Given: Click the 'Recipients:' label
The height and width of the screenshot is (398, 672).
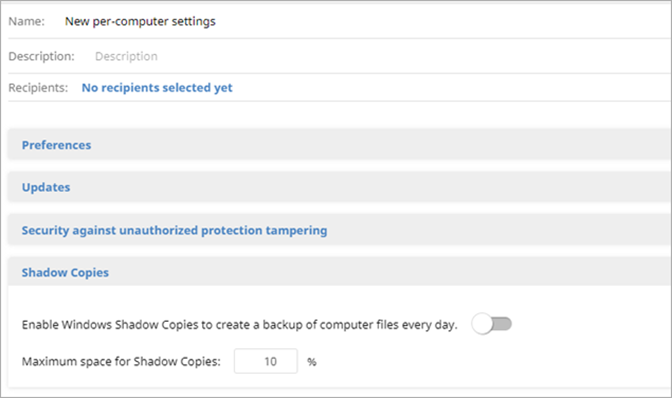Looking at the screenshot, I should click(38, 87).
